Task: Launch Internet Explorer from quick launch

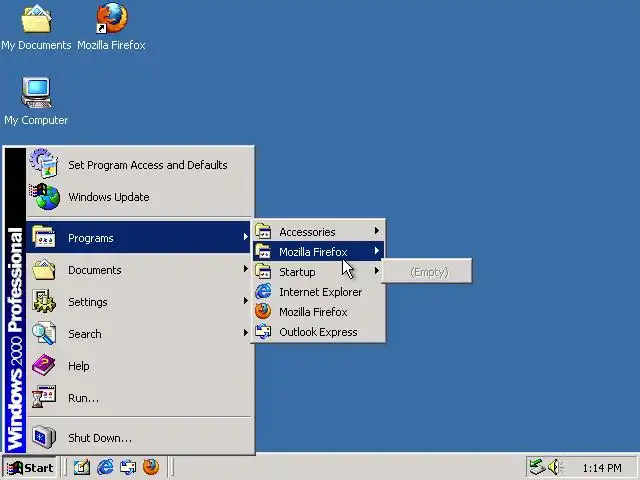Action: point(105,467)
